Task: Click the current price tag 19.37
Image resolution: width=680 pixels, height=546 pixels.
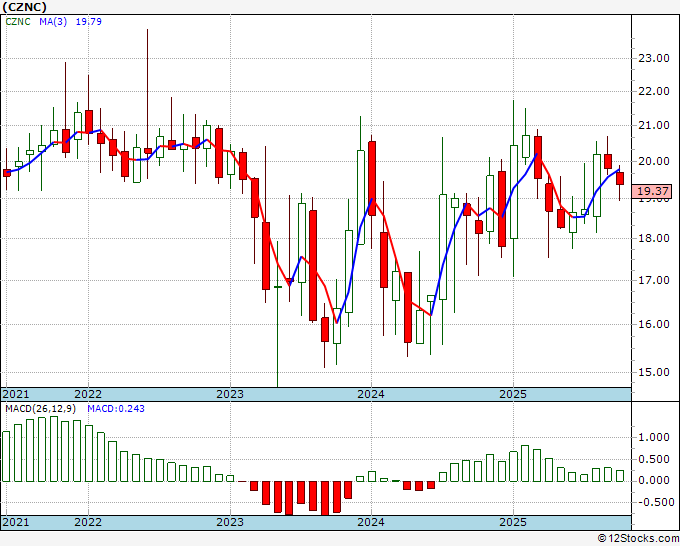Action: click(x=652, y=191)
